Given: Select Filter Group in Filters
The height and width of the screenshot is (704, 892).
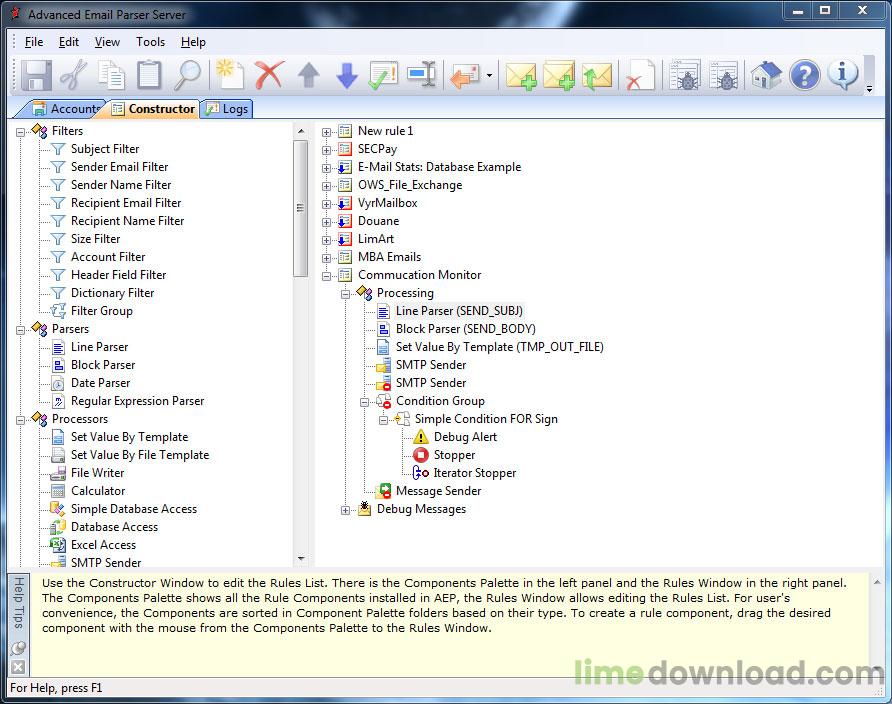Looking at the screenshot, I should (101, 311).
